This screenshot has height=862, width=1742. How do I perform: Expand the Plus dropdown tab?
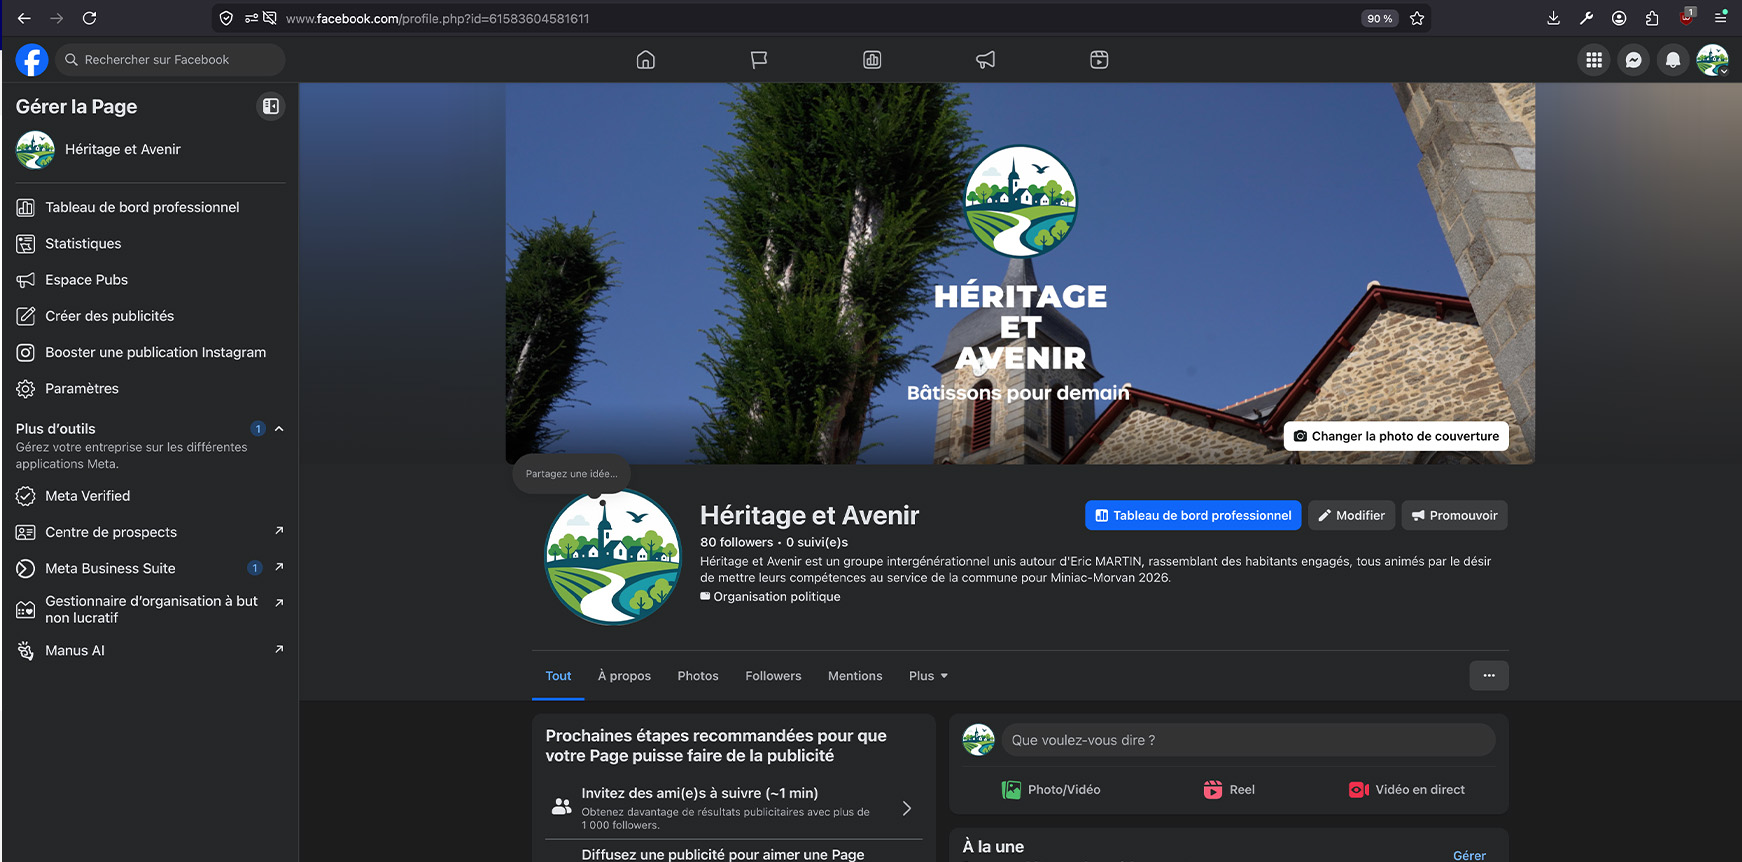[x=928, y=676]
